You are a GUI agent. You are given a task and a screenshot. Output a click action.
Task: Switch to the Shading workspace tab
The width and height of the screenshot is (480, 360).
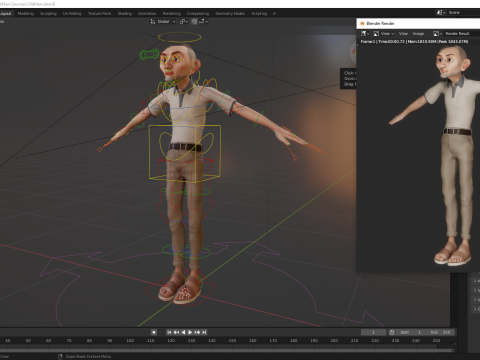point(125,13)
